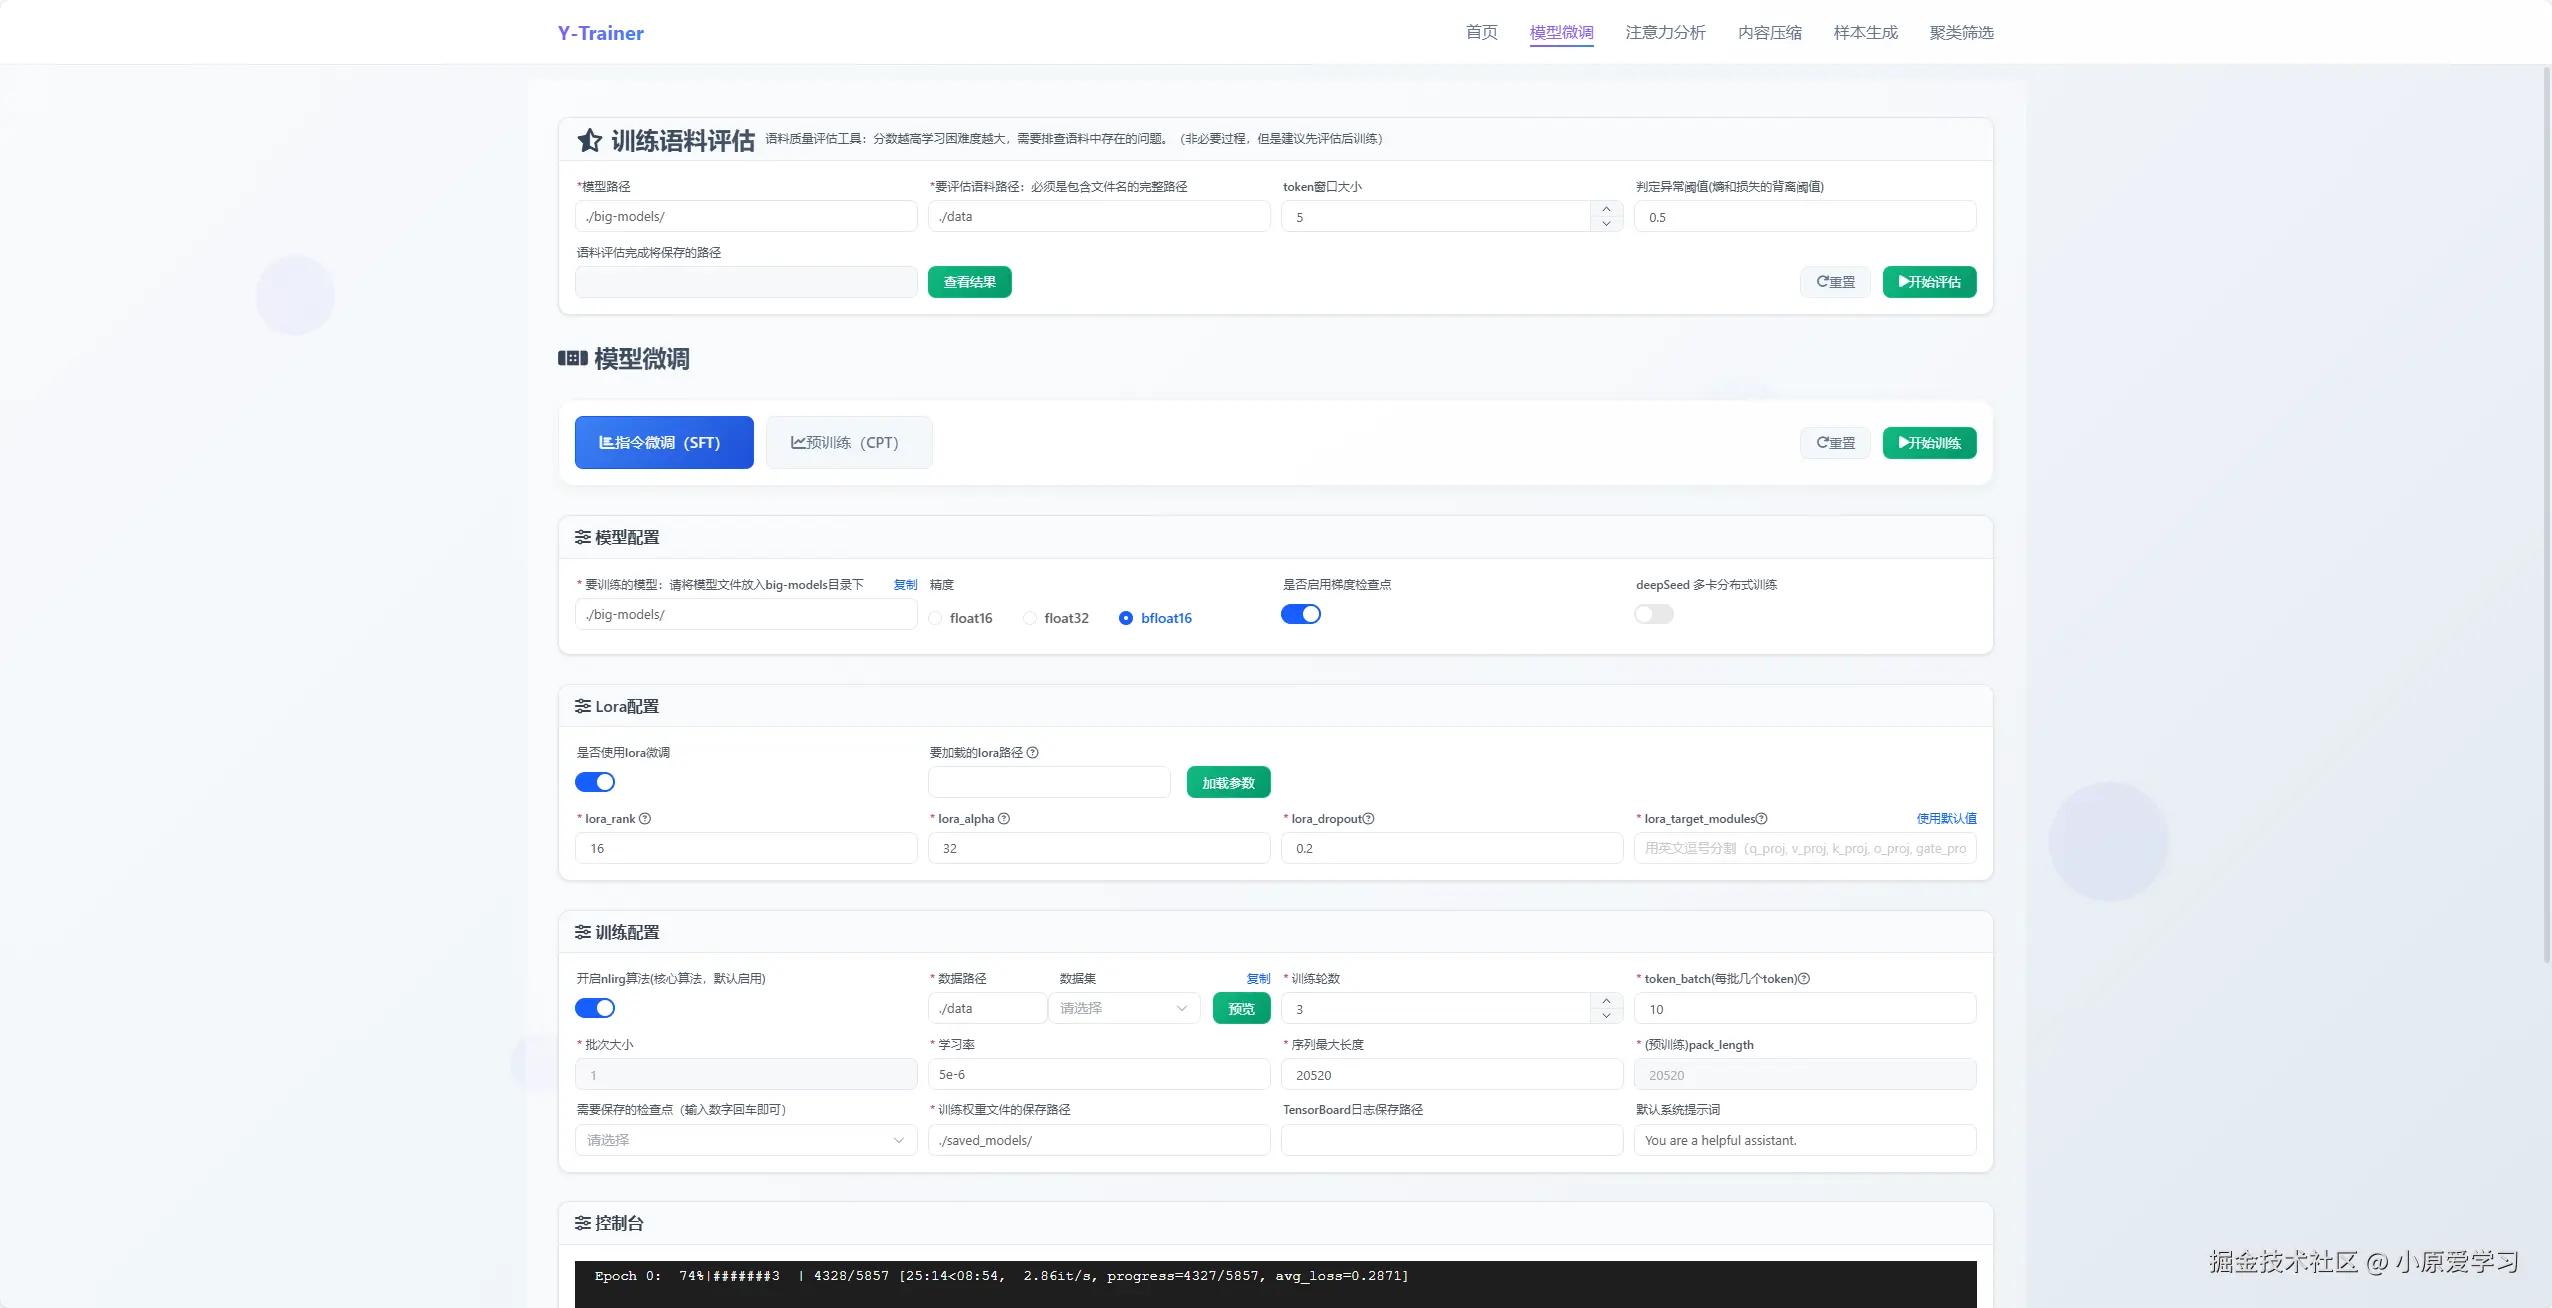Expand the 需要保存的检查点 dropdown
This screenshot has height=1308, width=2552.
pos(745,1140)
